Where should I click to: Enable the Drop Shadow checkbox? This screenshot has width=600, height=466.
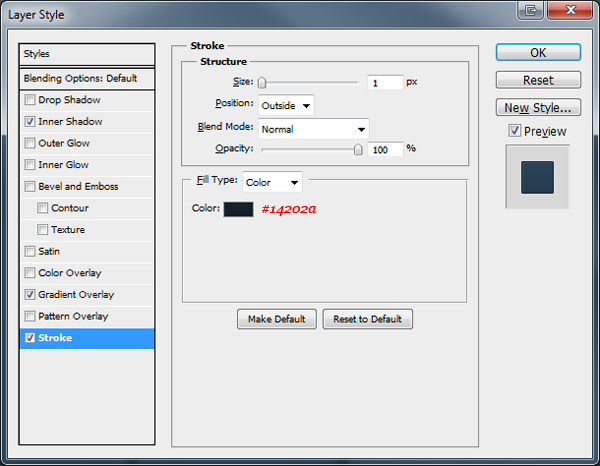point(30,100)
